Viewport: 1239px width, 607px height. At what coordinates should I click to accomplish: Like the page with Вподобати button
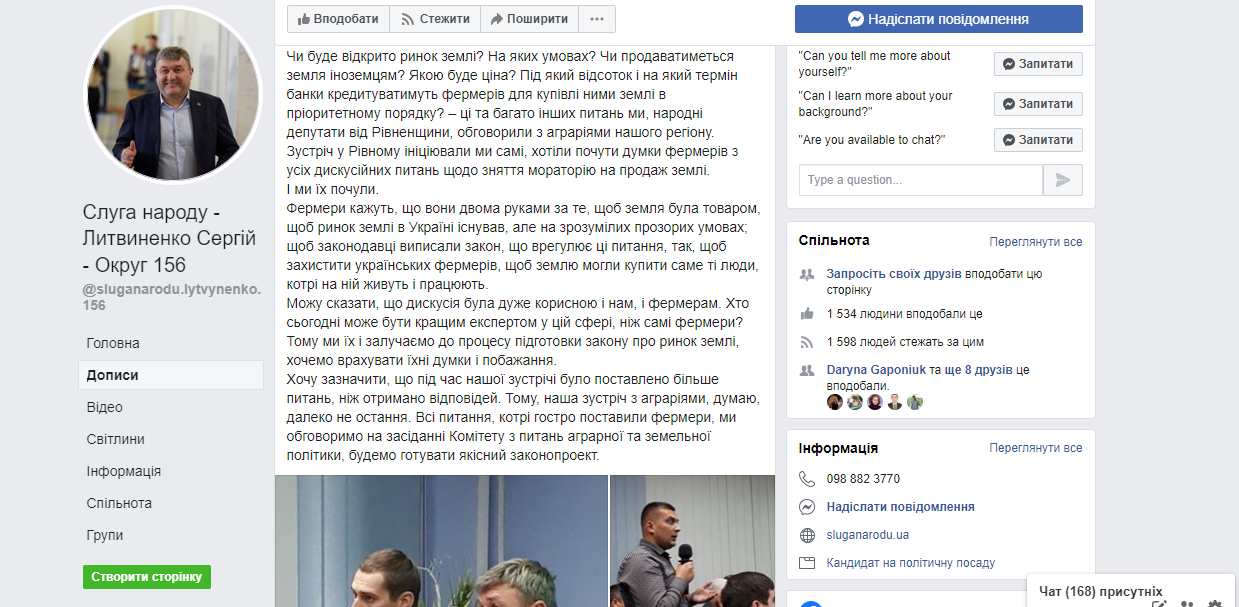(x=338, y=19)
